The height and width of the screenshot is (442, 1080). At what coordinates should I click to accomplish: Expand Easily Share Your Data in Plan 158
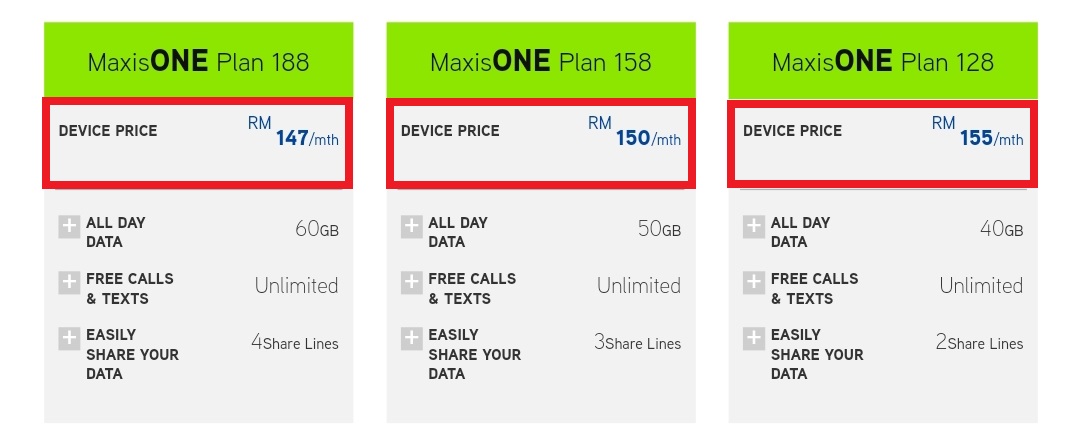(x=411, y=339)
